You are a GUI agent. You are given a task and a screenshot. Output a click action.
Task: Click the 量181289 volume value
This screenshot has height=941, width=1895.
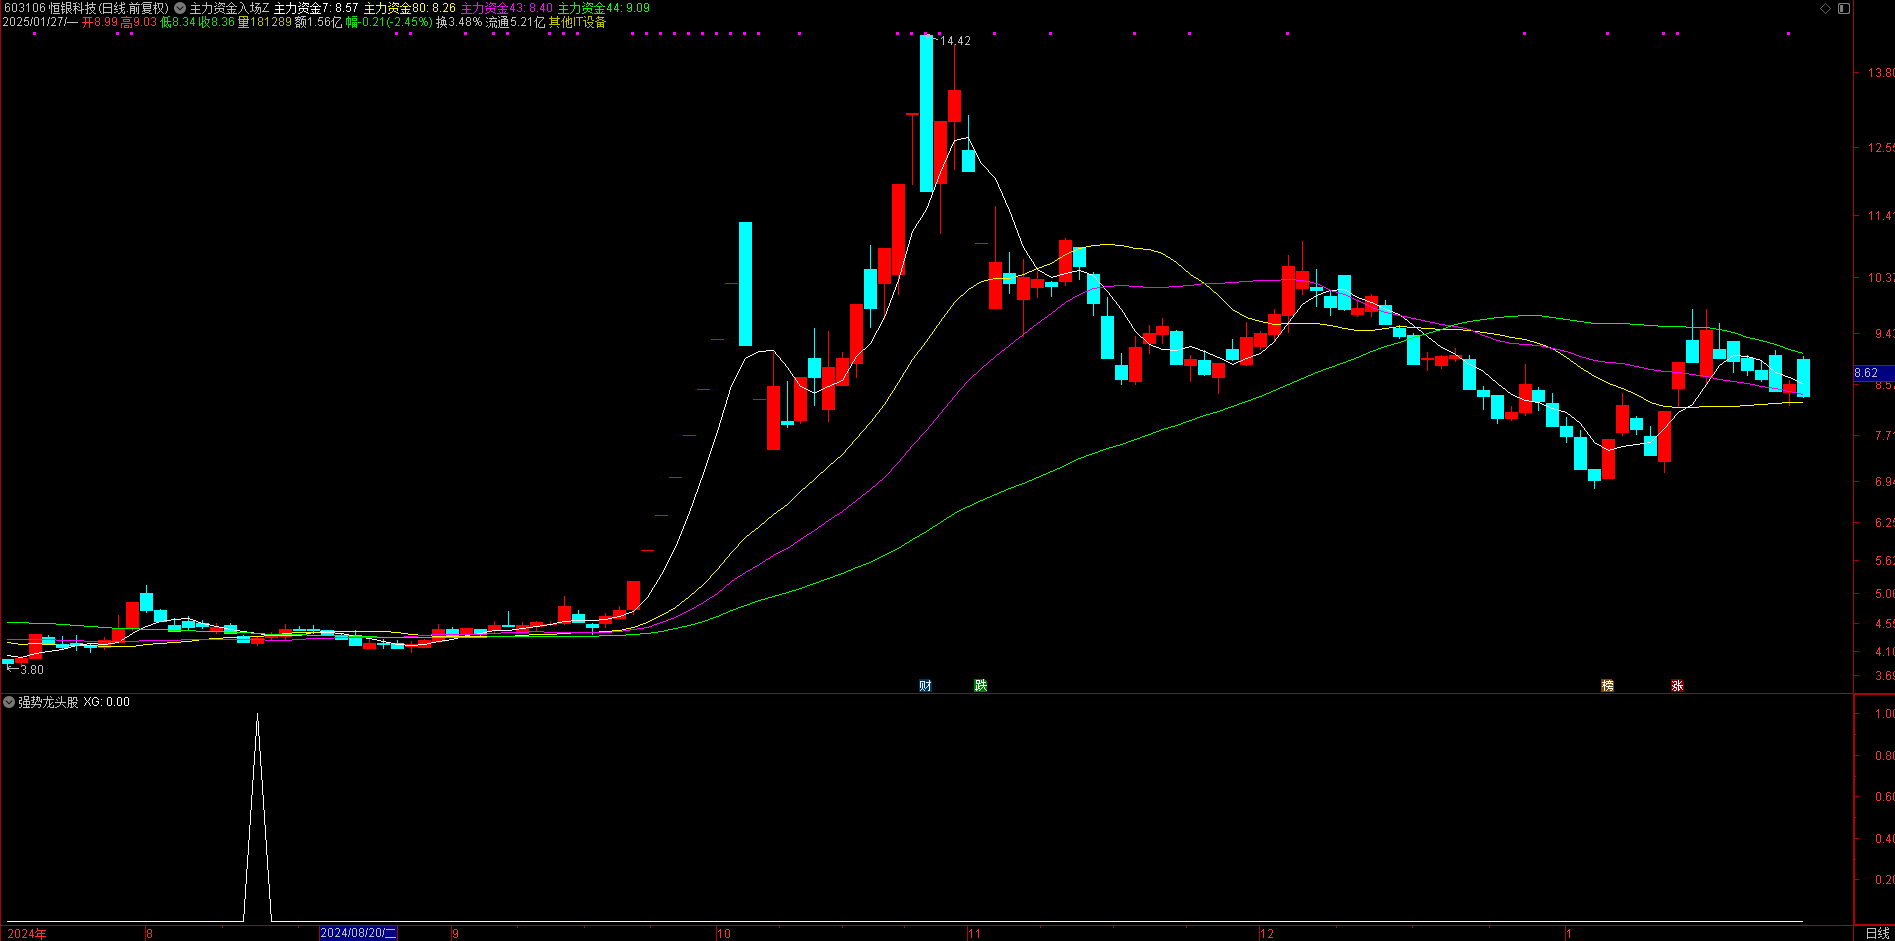point(265,22)
